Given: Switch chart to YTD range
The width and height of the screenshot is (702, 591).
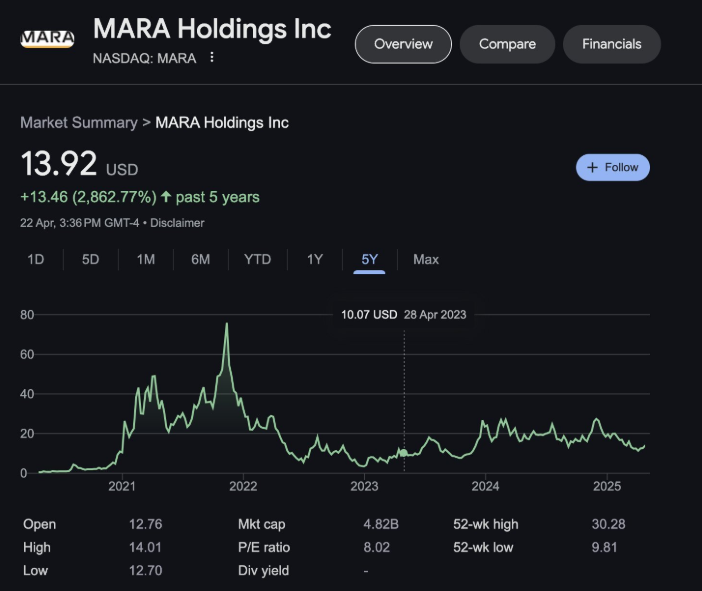Looking at the screenshot, I should (257, 259).
